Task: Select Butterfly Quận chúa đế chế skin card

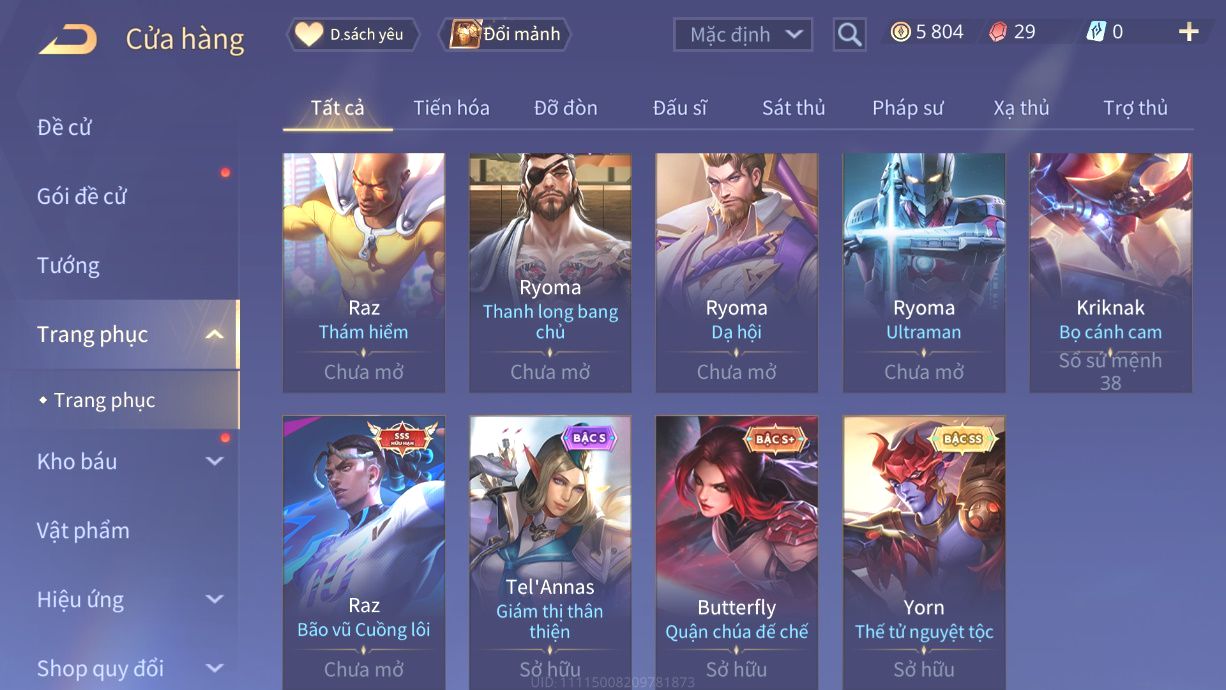Action: click(737, 553)
